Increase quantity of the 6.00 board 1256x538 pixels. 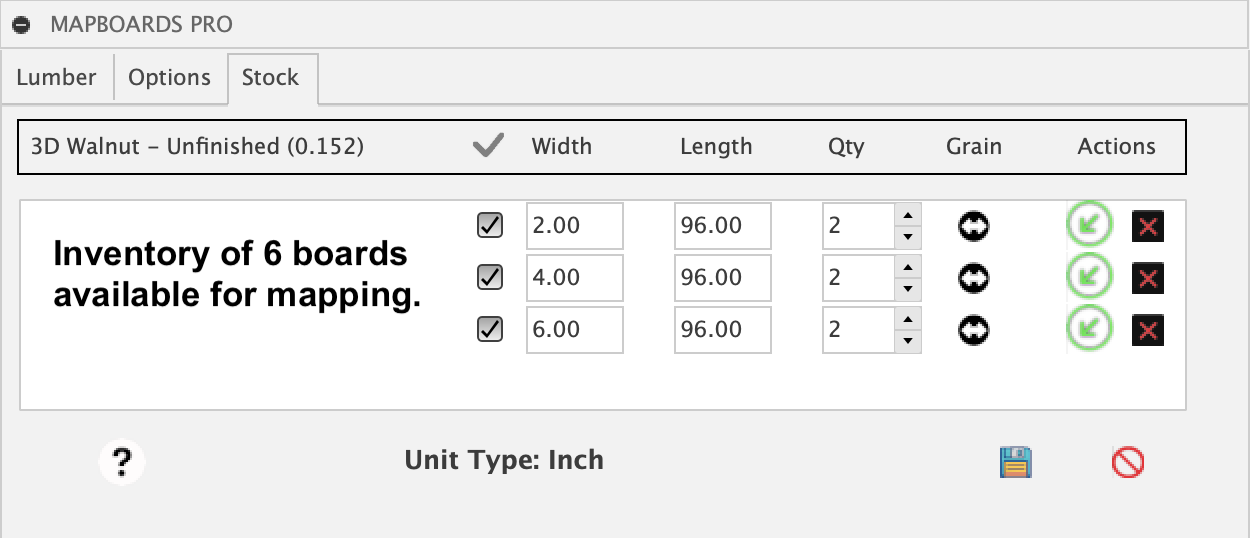(x=907, y=319)
